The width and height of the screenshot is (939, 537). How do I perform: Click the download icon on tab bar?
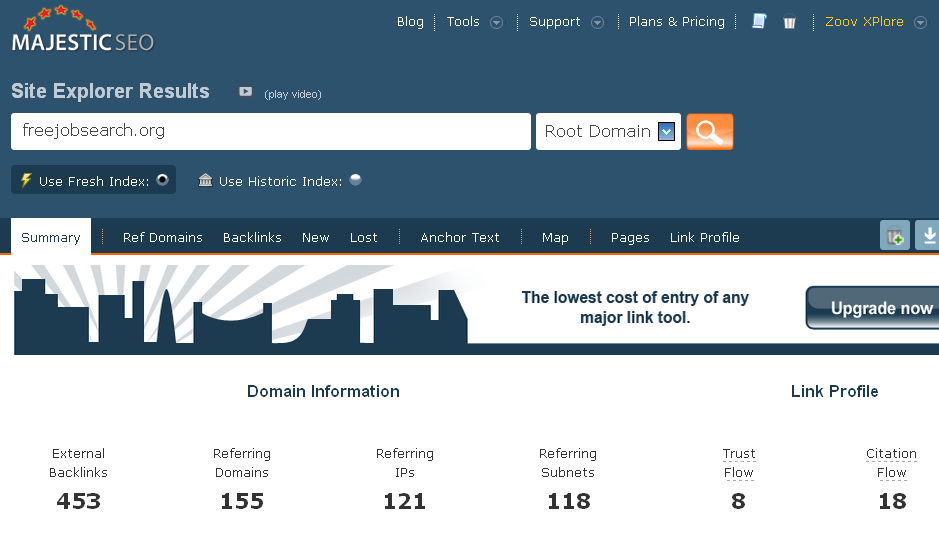coord(928,236)
